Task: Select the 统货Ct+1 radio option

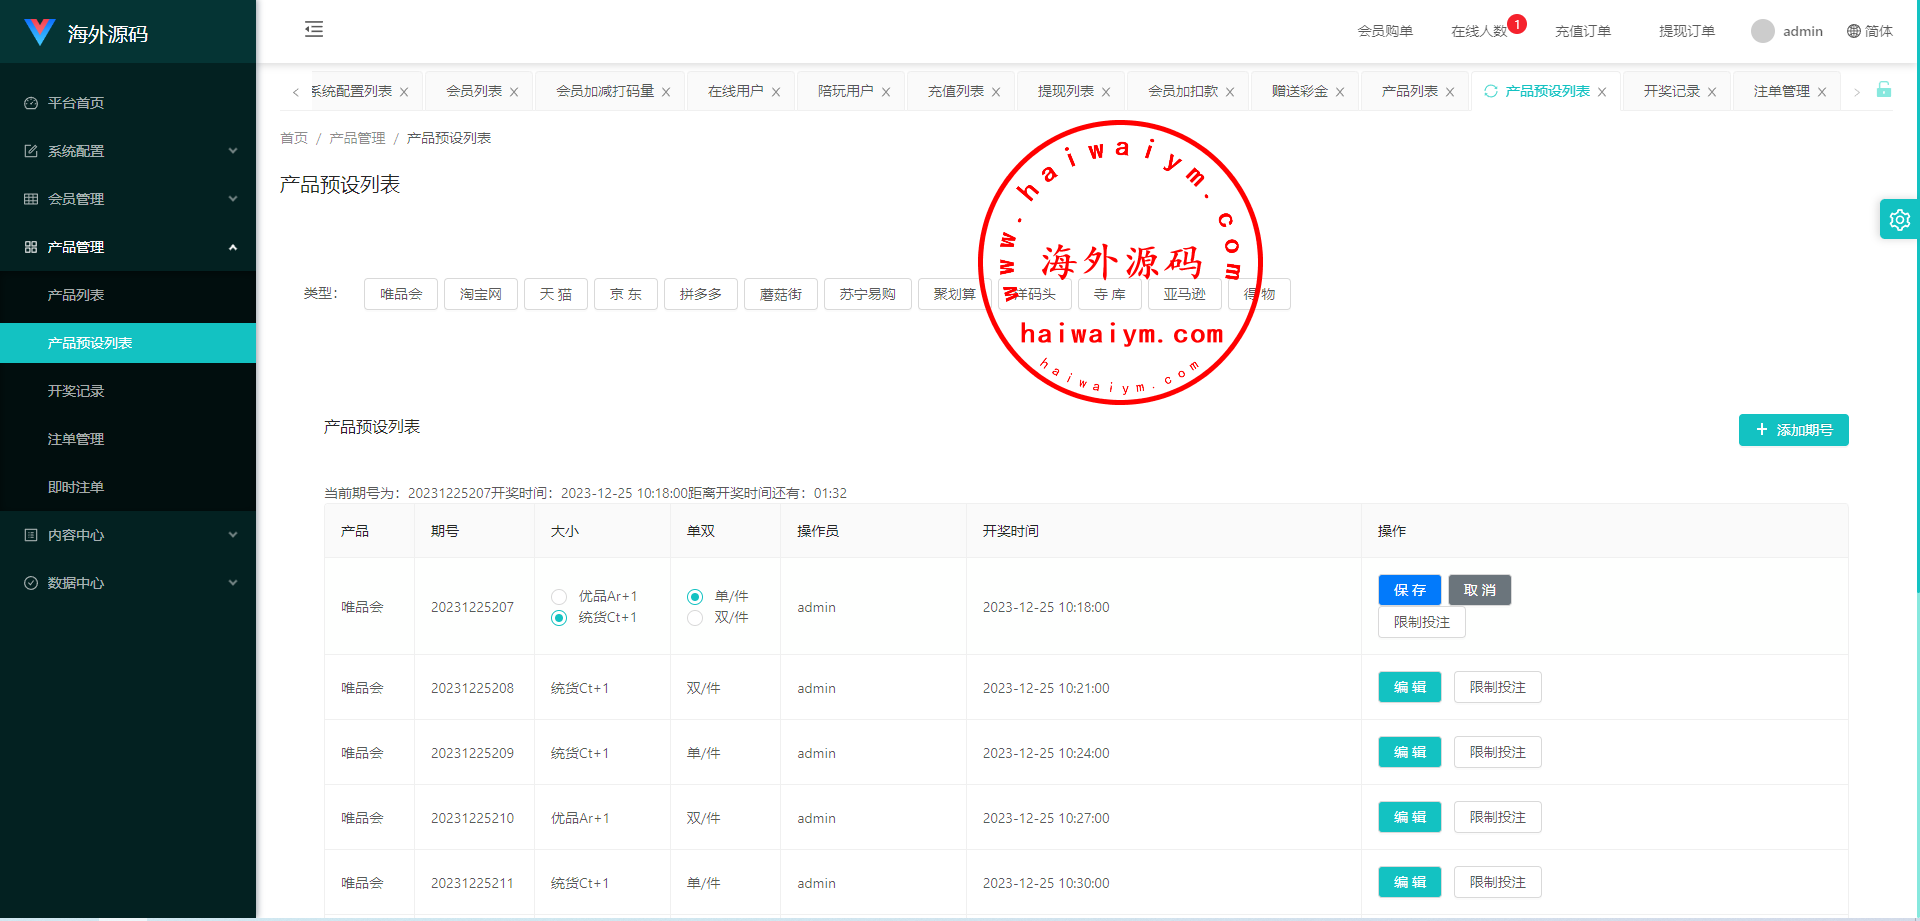Action: [559, 618]
